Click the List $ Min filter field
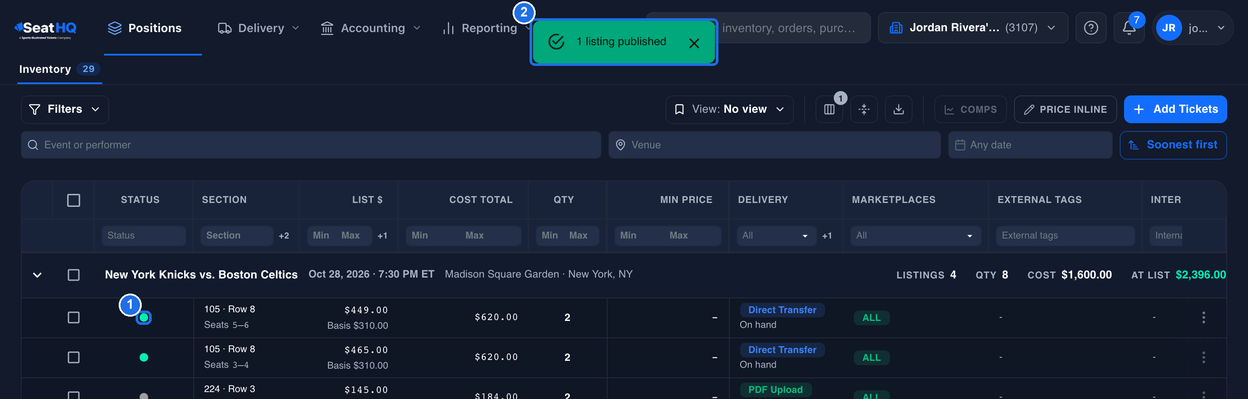The height and width of the screenshot is (399, 1248). coord(322,236)
